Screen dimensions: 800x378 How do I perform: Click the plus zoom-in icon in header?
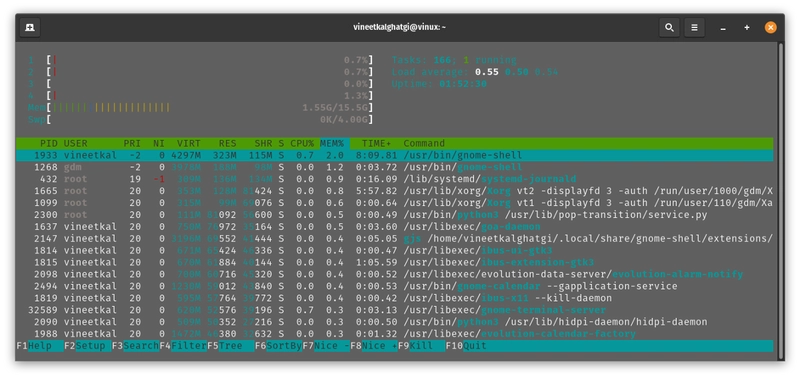tap(747, 28)
